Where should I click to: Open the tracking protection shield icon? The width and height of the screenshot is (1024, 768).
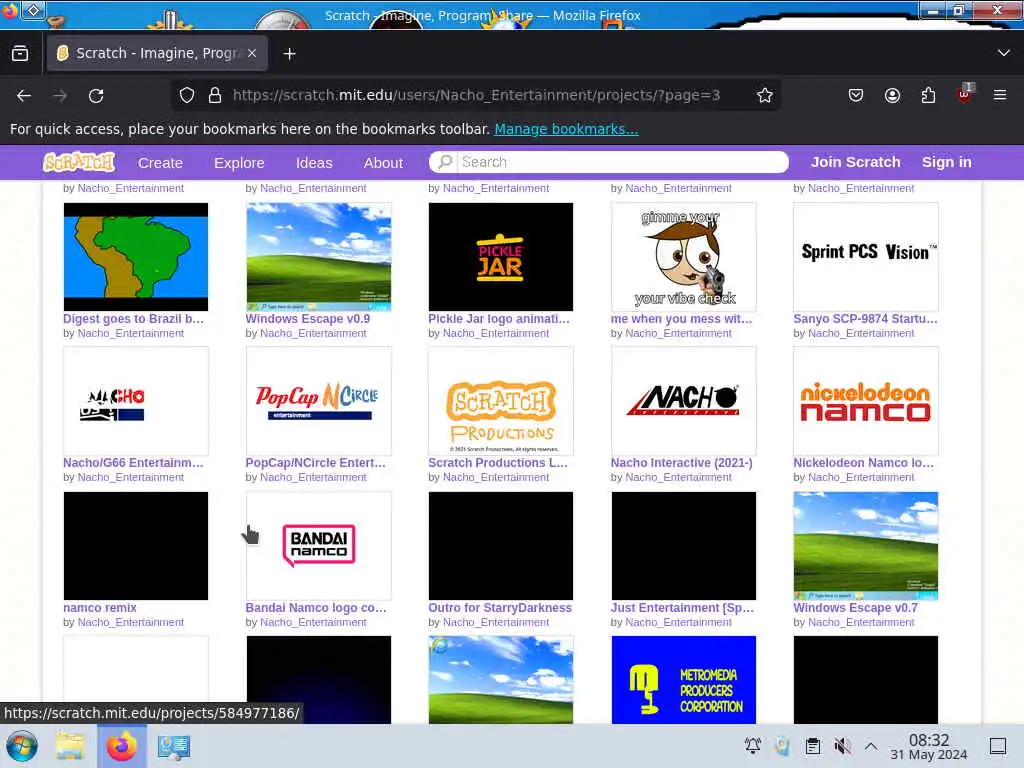(x=187, y=95)
